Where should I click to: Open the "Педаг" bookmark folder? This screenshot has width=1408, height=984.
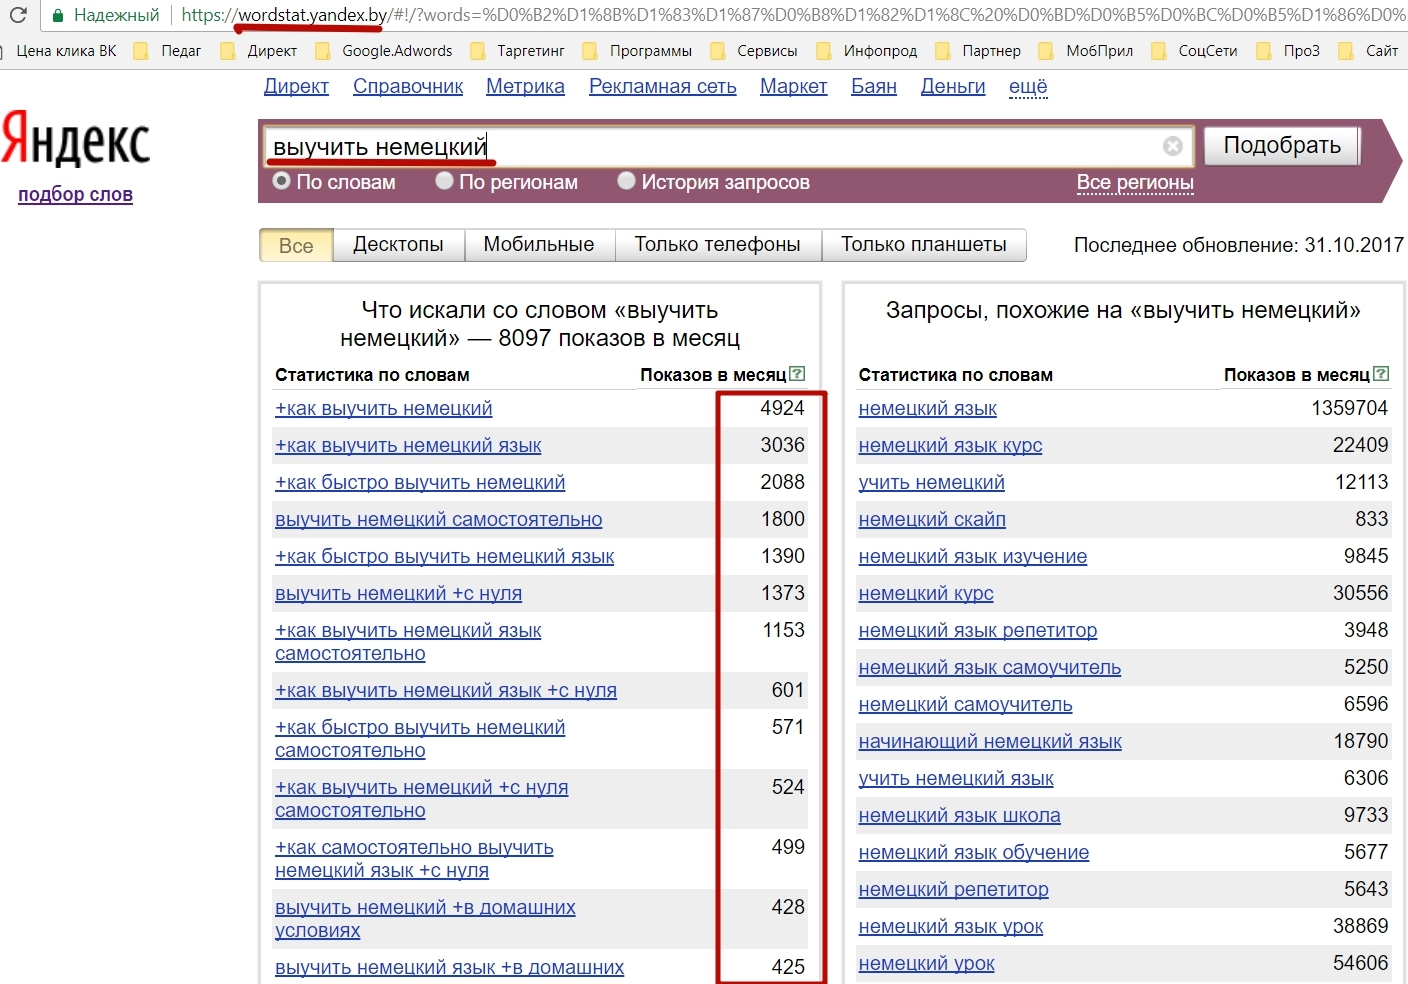tap(168, 50)
